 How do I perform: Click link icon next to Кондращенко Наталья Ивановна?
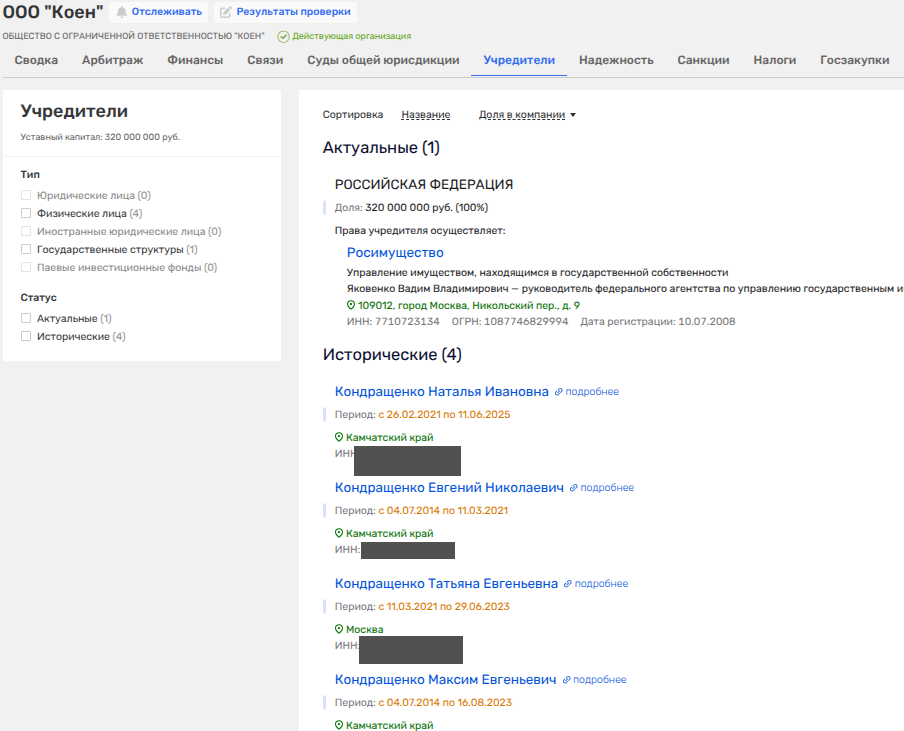pyautogui.click(x=558, y=392)
